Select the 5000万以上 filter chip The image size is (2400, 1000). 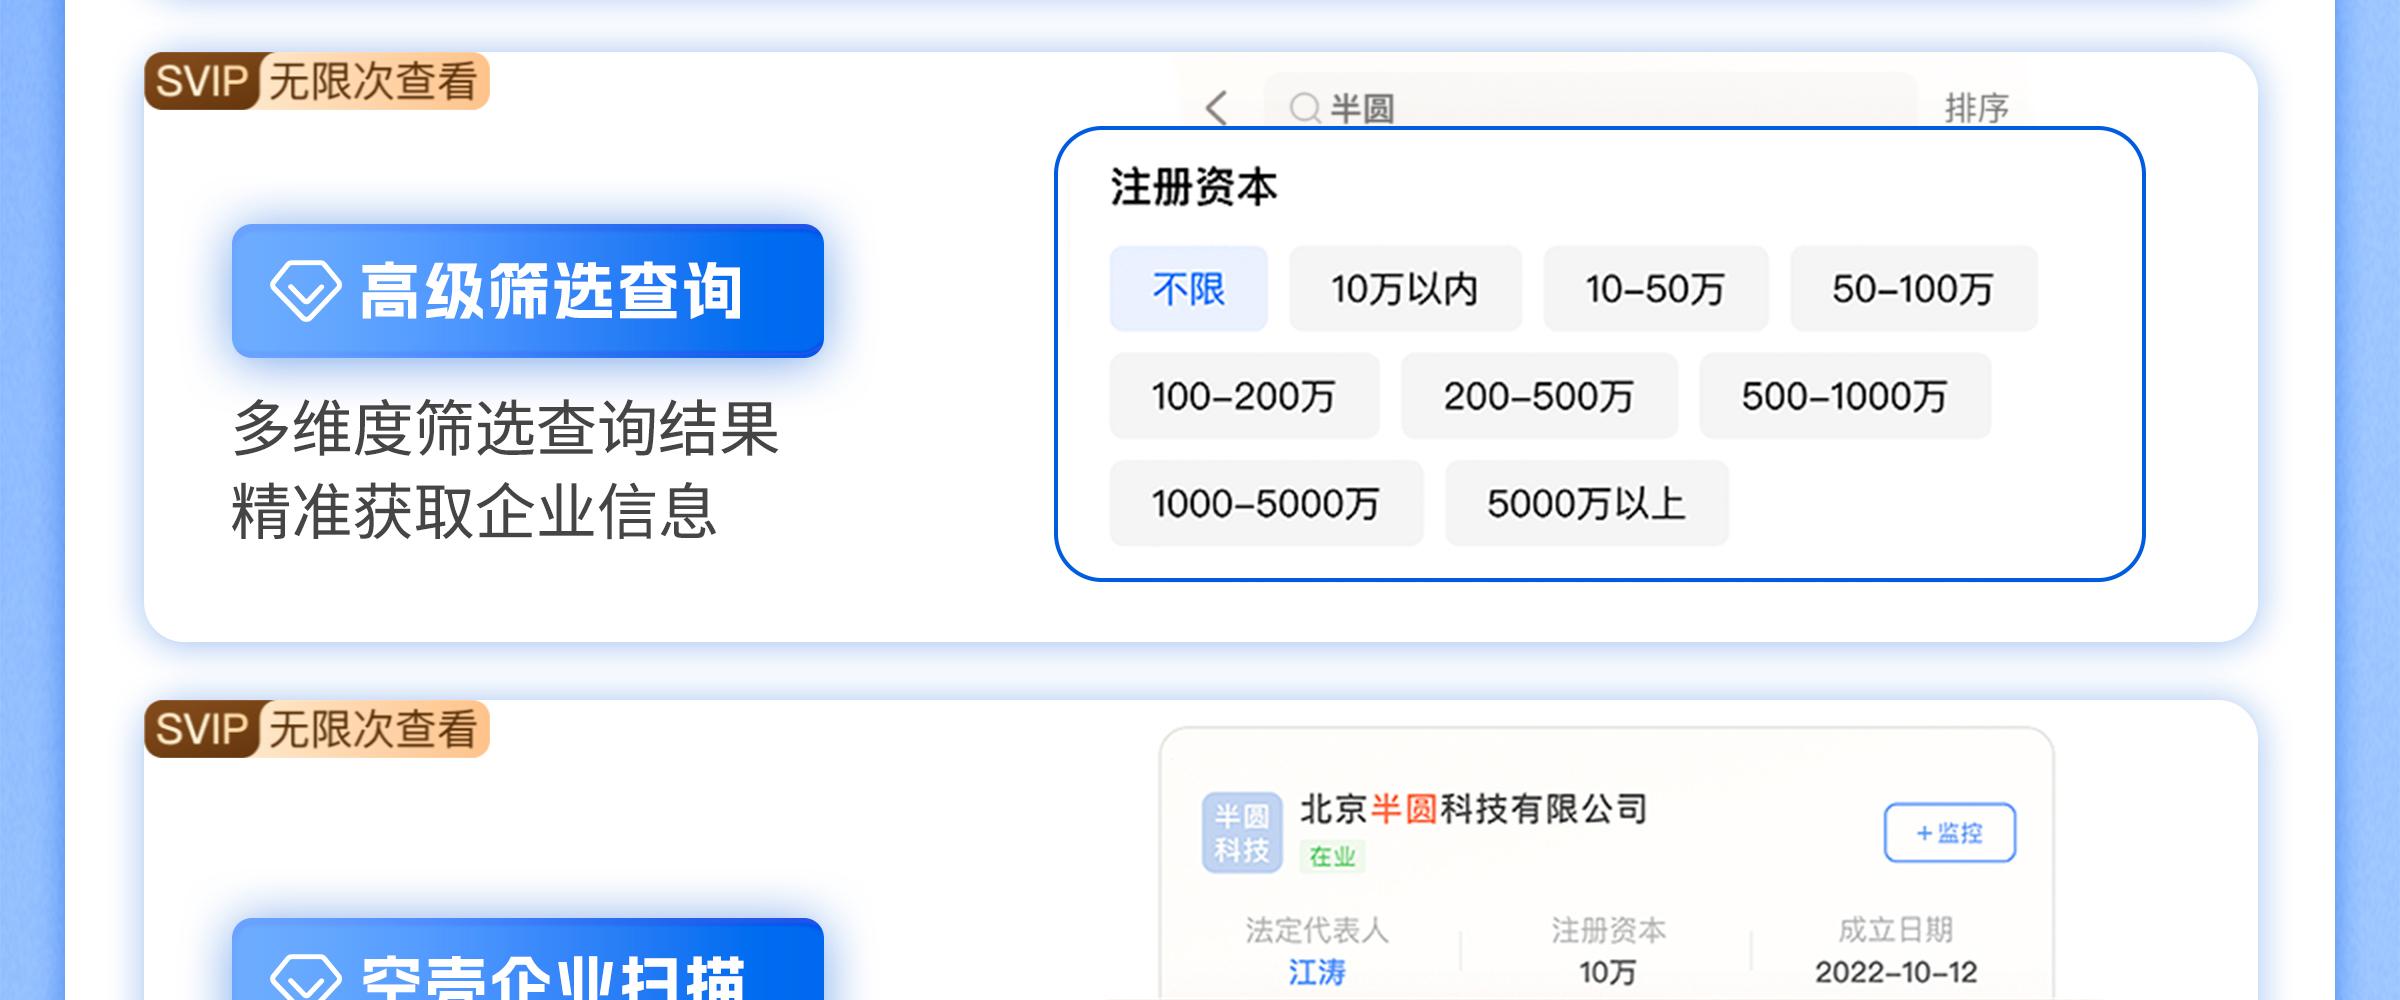[1586, 503]
